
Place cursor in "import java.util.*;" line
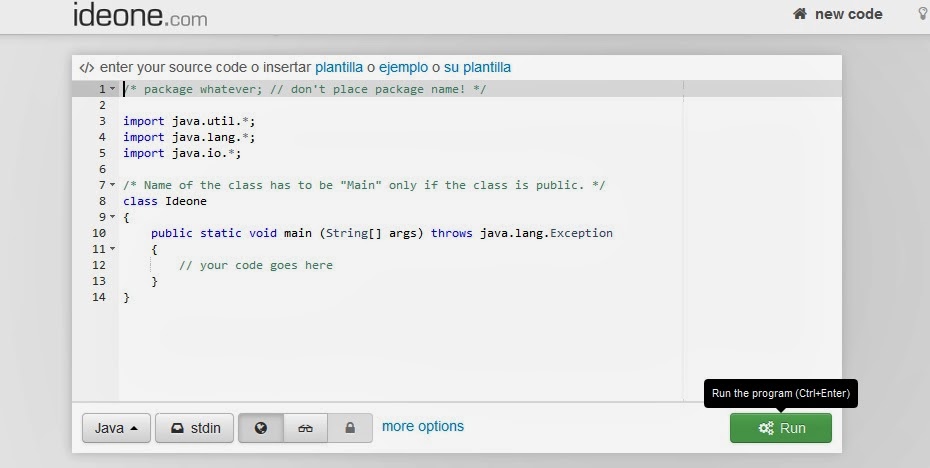click(189, 121)
